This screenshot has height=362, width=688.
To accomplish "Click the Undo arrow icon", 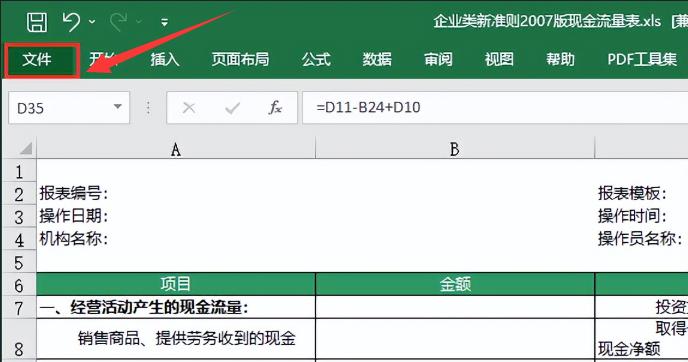I will [71, 22].
